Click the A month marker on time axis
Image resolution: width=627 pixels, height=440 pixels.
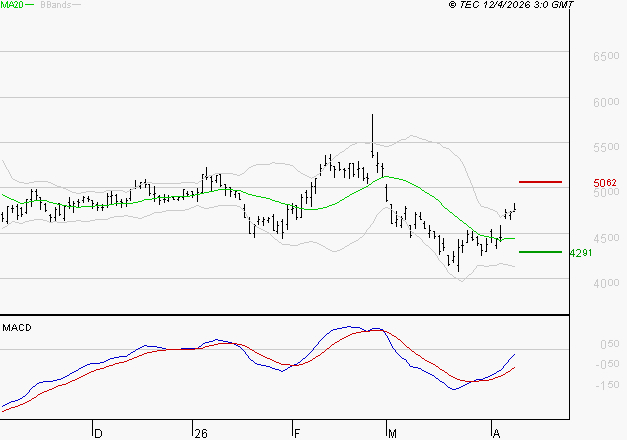coord(496,433)
